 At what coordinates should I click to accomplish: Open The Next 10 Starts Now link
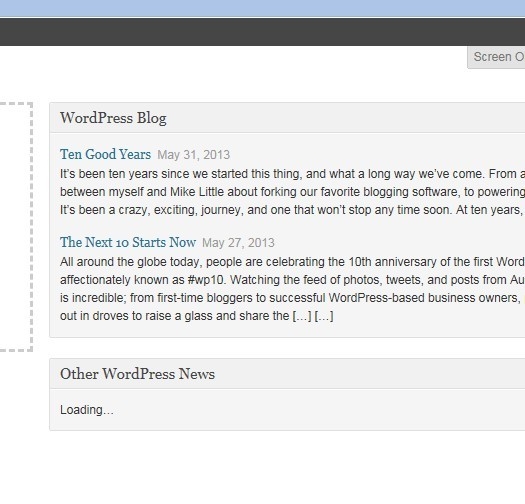pos(128,242)
